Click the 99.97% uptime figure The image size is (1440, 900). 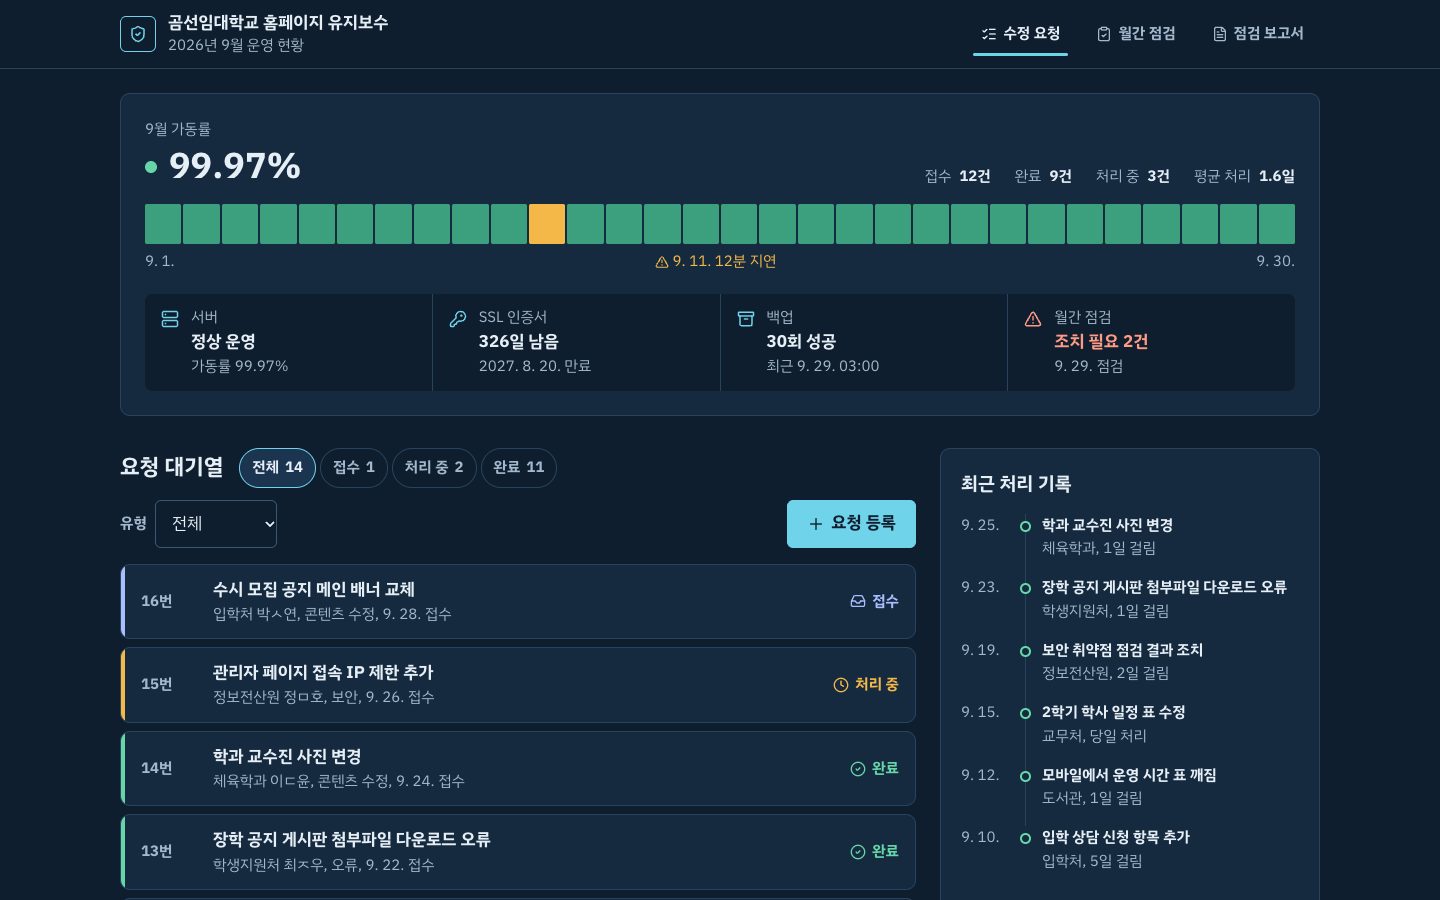point(235,166)
